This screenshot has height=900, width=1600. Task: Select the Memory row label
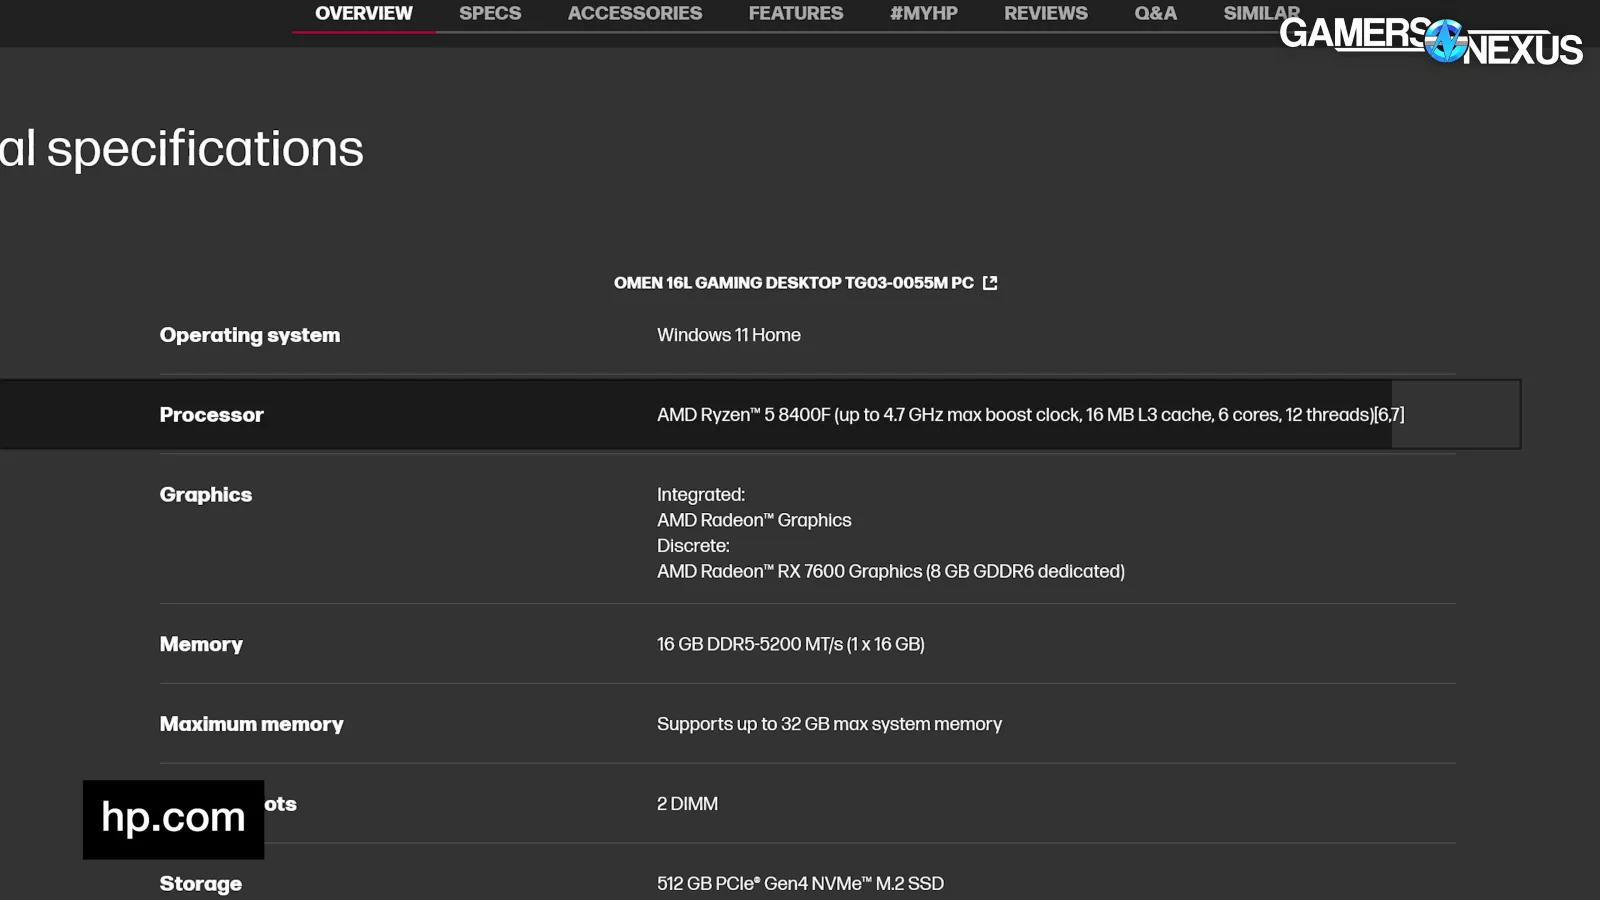[201, 645]
